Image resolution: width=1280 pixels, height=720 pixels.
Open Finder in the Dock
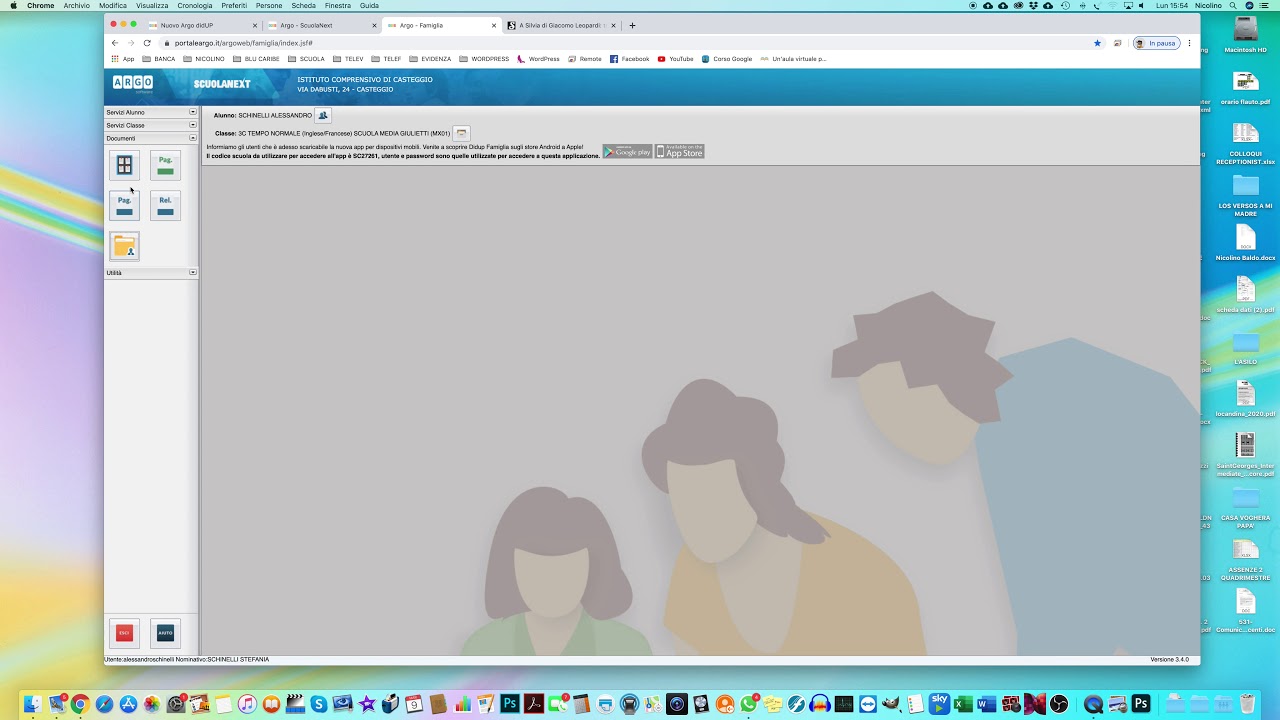(32, 704)
